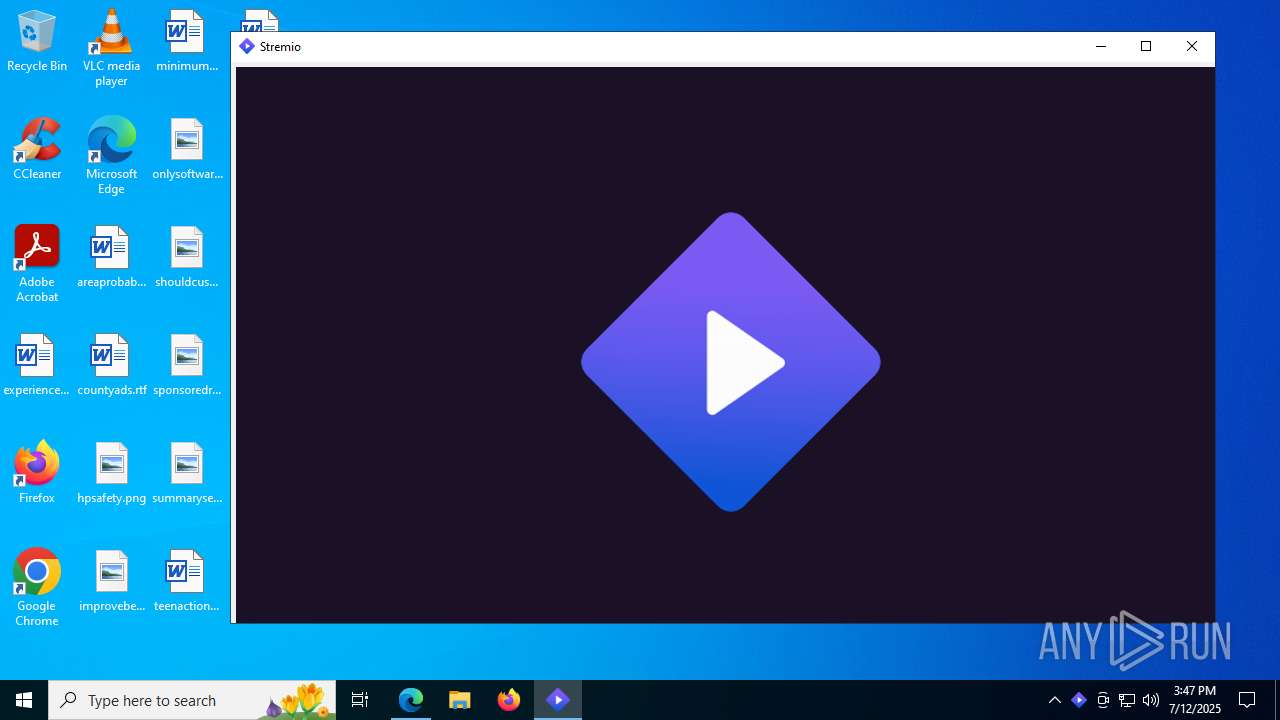
Task: Open File Explorer from taskbar
Action: tap(460, 700)
